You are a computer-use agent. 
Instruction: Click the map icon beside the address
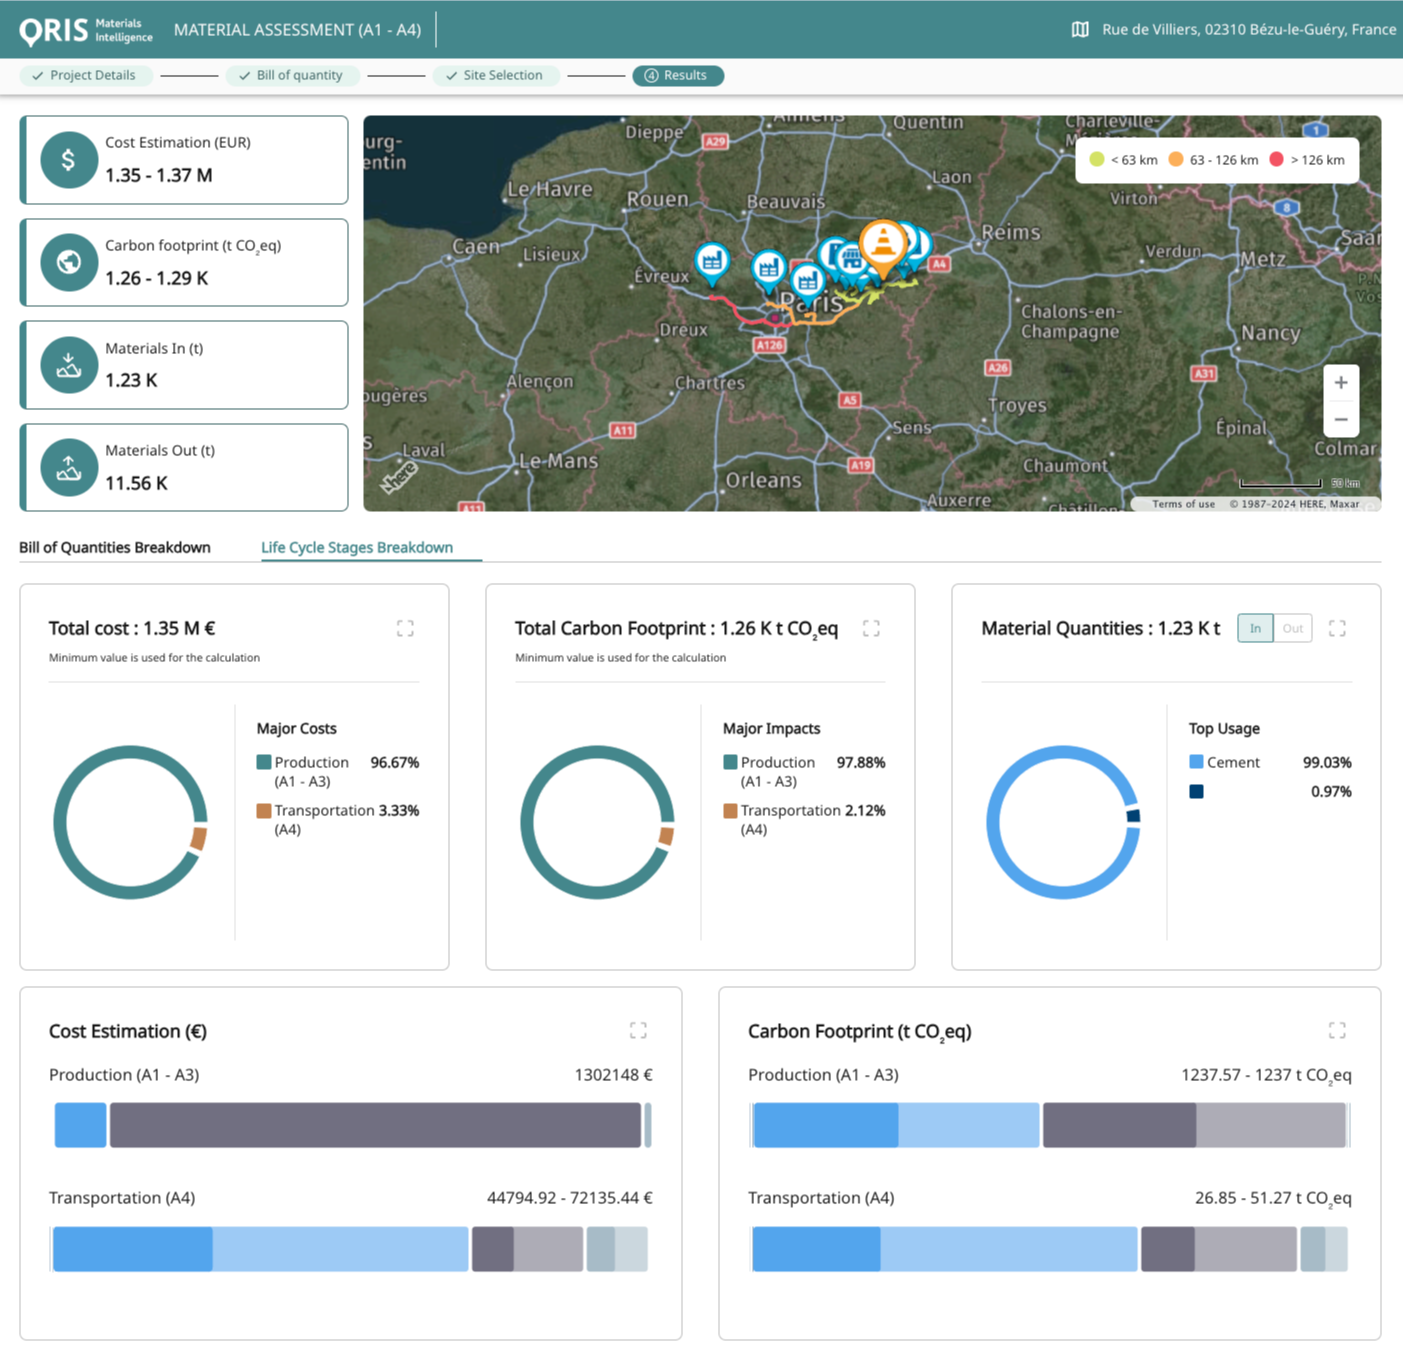pos(1078,29)
